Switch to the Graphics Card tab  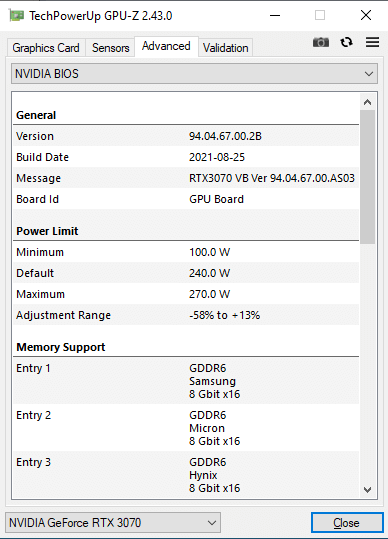(x=46, y=48)
